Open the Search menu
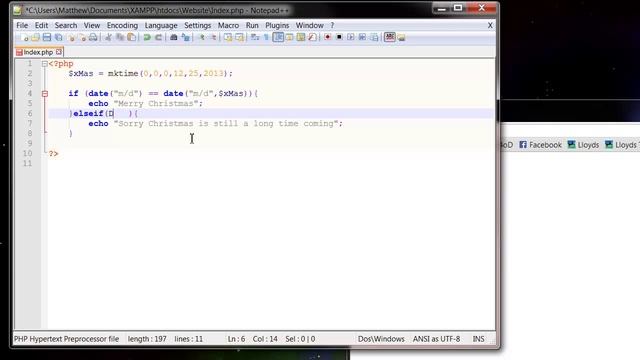Viewport: 640px width, 360px height. [x=66, y=25]
